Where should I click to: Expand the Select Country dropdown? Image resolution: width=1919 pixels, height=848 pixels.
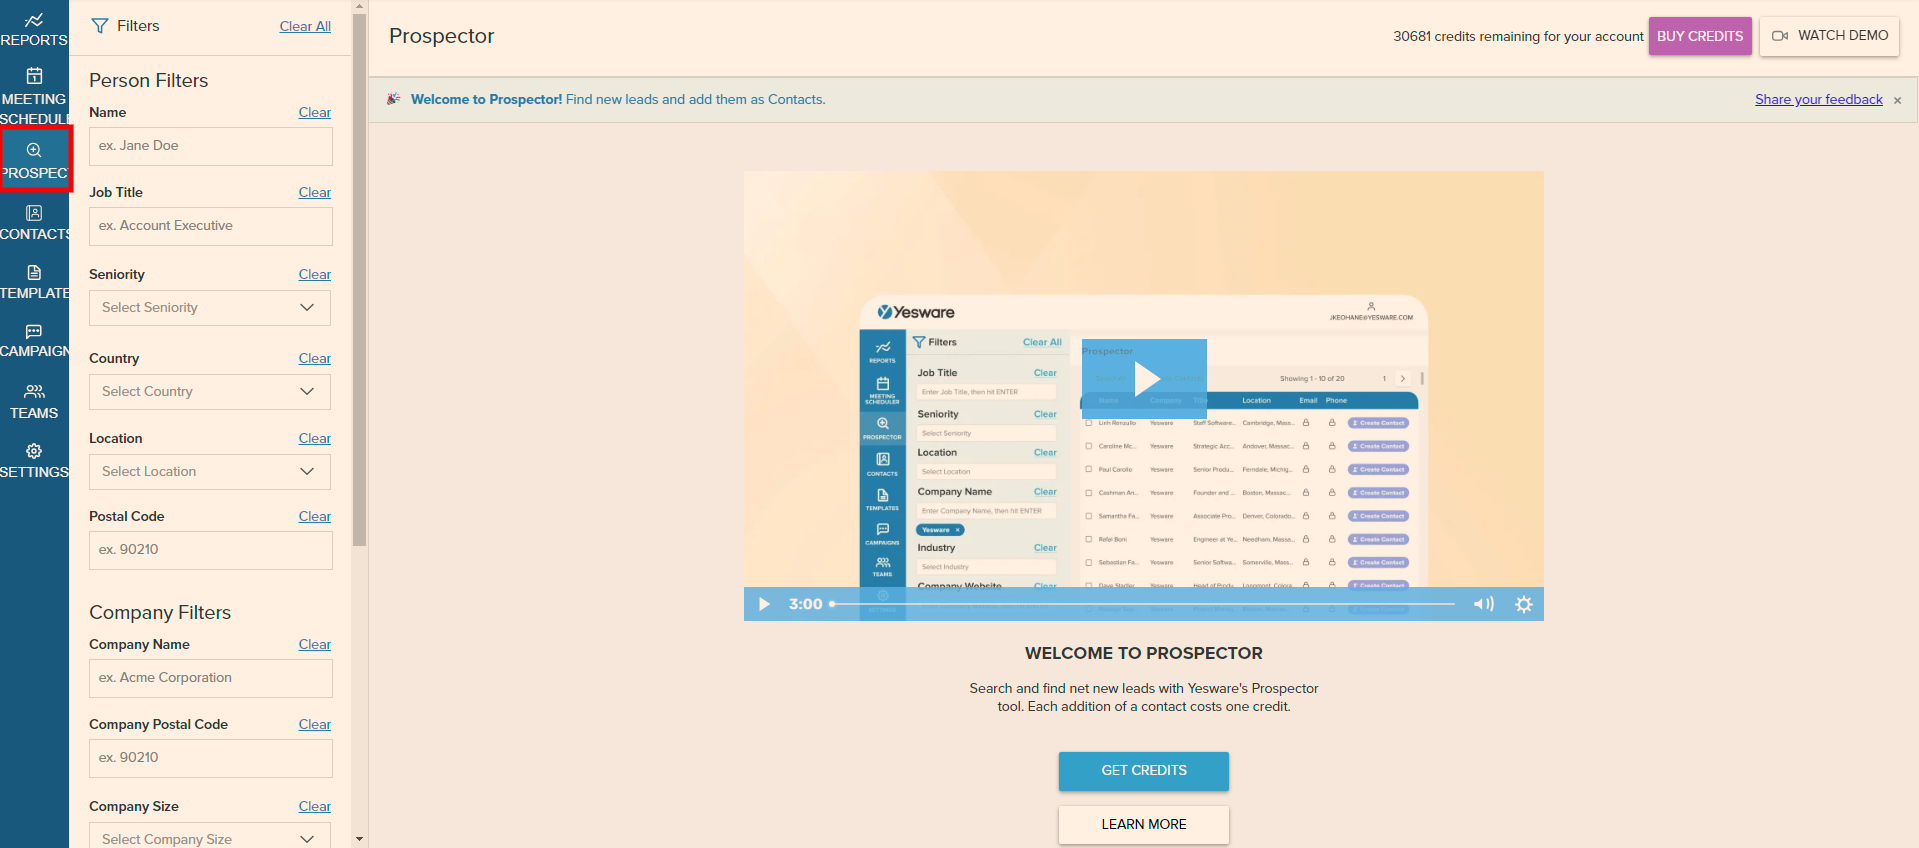coord(210,392)
